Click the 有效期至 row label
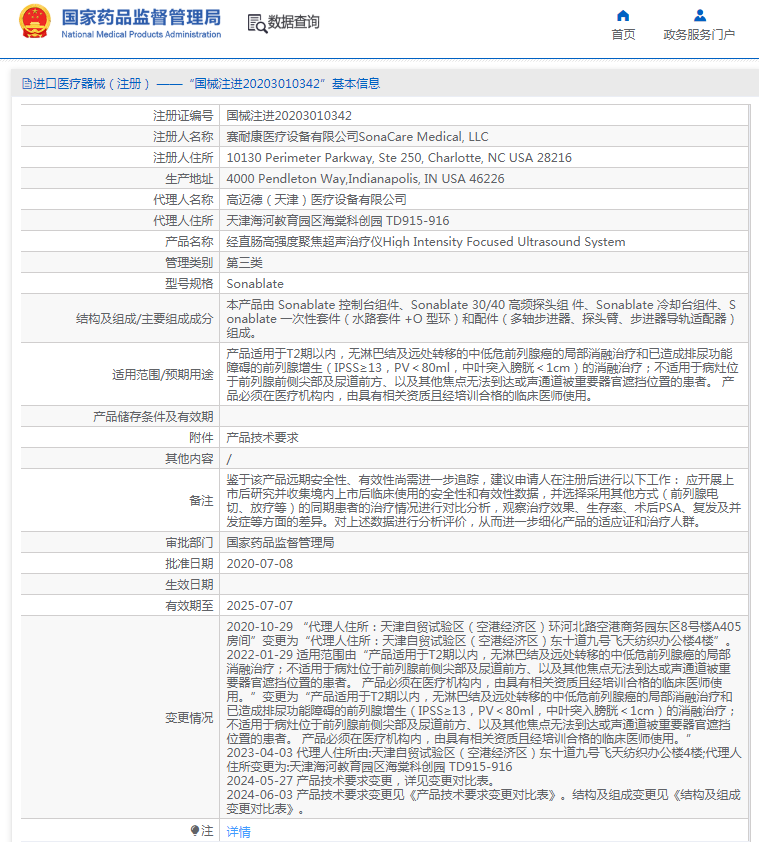Image resolution: width=759 pixels, height=842 pixels. coord(189,606)
